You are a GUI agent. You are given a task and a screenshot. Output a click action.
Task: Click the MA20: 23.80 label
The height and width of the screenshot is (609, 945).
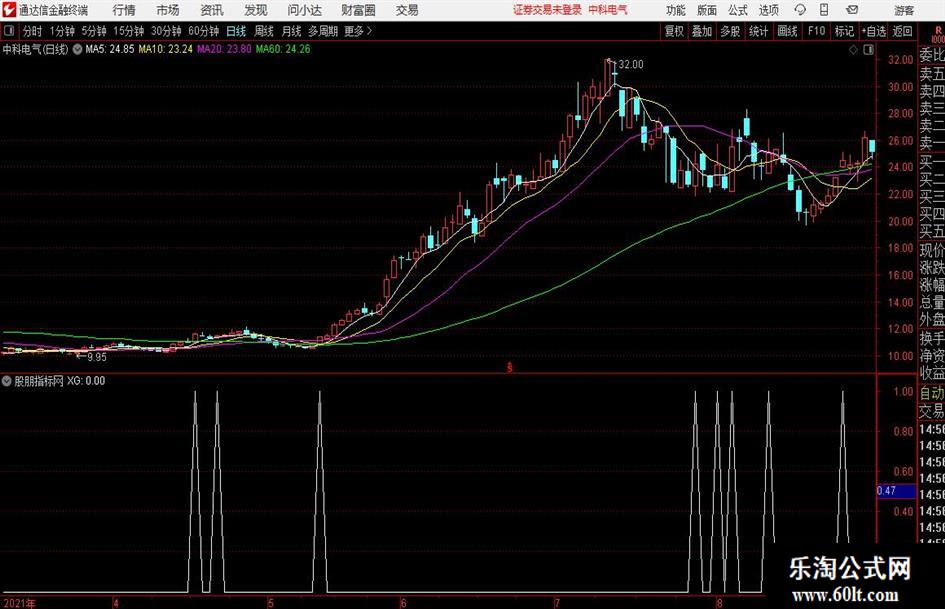point(224,49)
